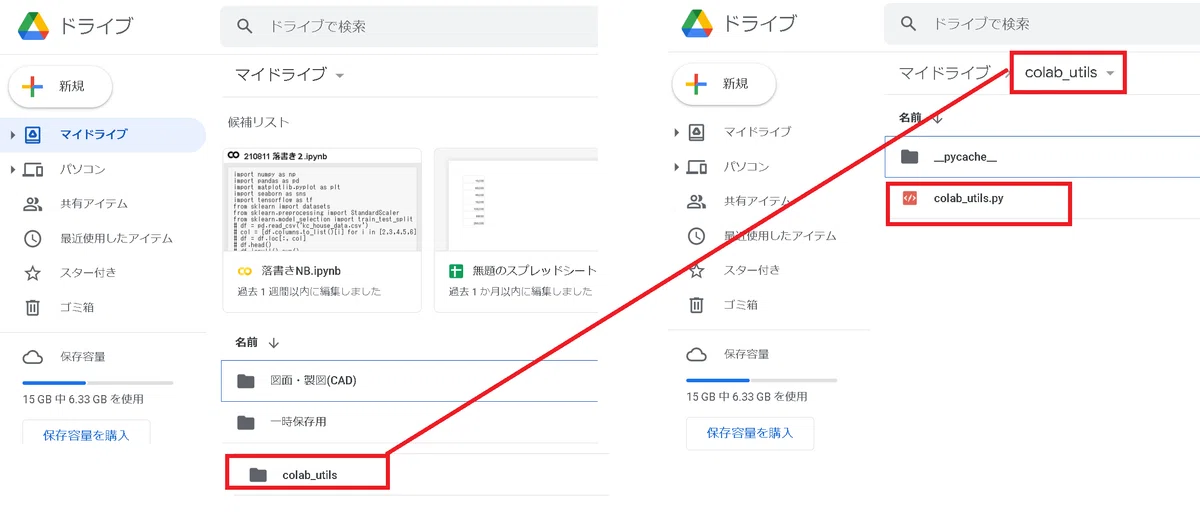Click 保存容量を購入 button in right window
Image resolution: width=1200 pixels, height=522 pixels.
click(750, 433)
